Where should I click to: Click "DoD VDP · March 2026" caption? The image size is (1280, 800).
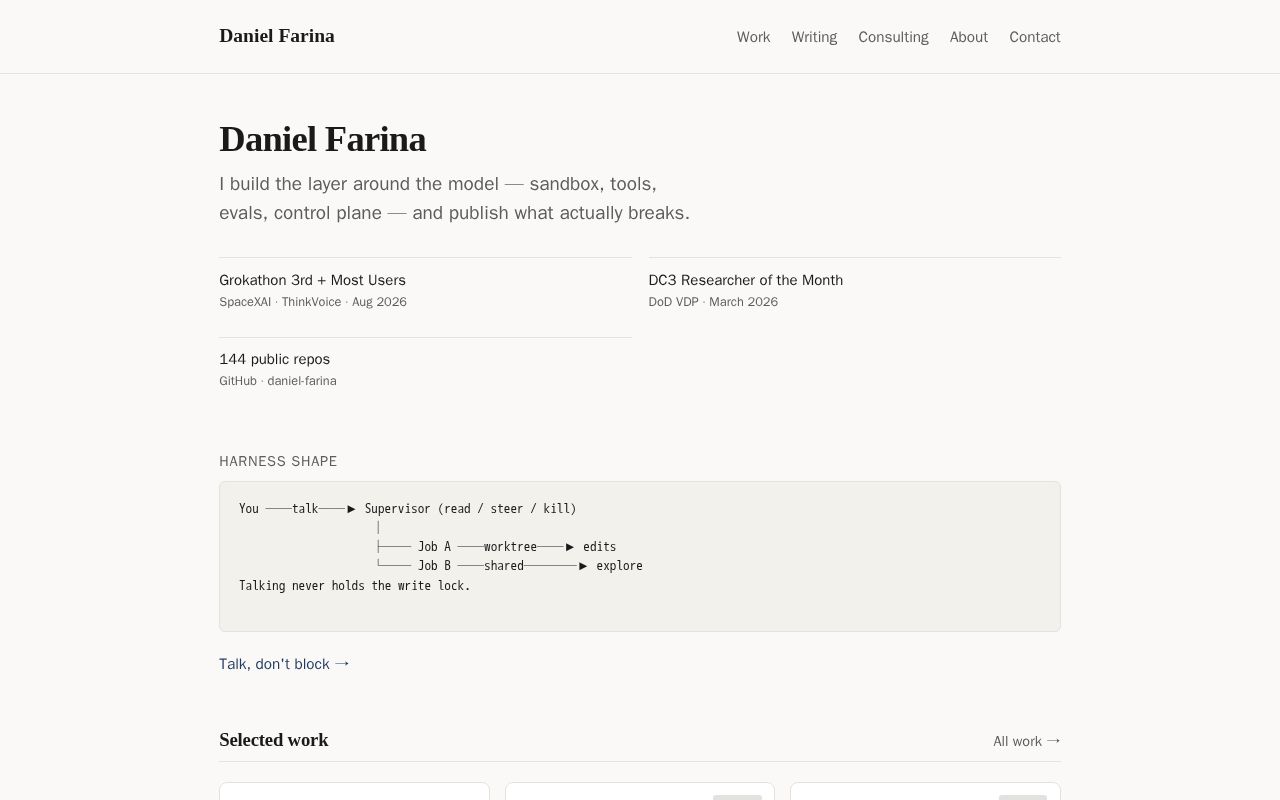coord(713,302)
